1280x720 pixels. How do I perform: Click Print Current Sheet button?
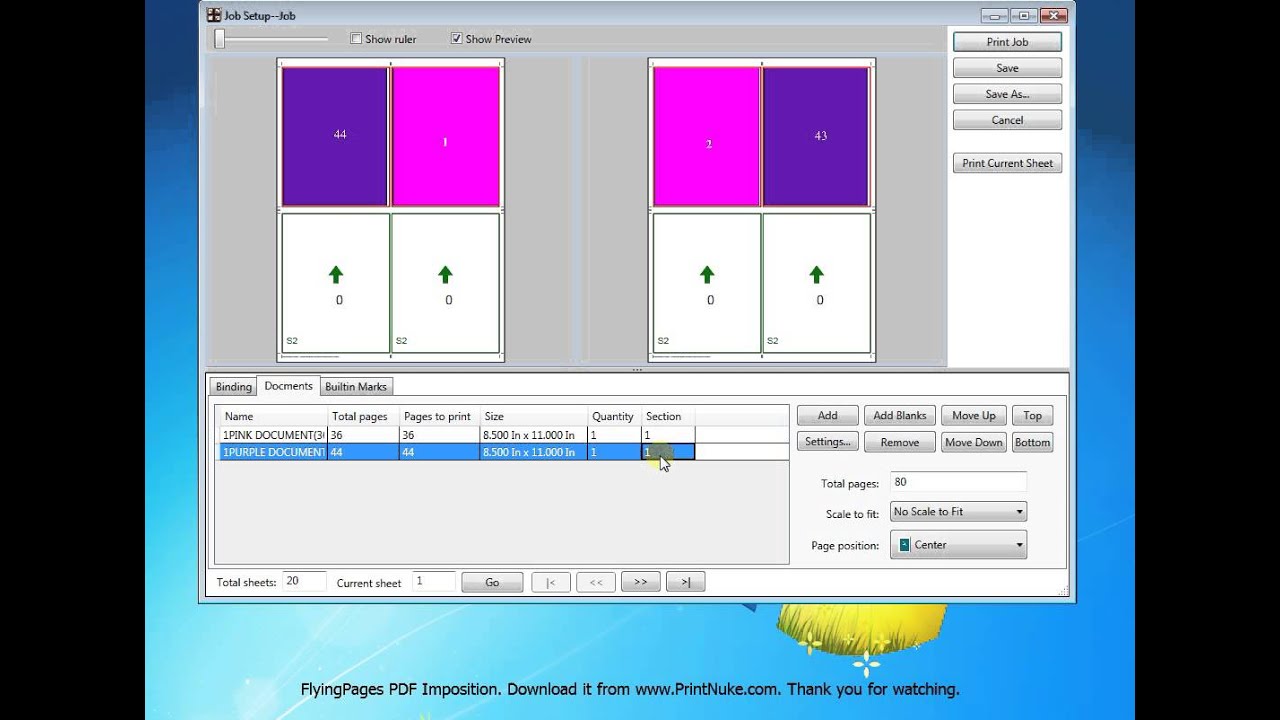[1007, 163]
